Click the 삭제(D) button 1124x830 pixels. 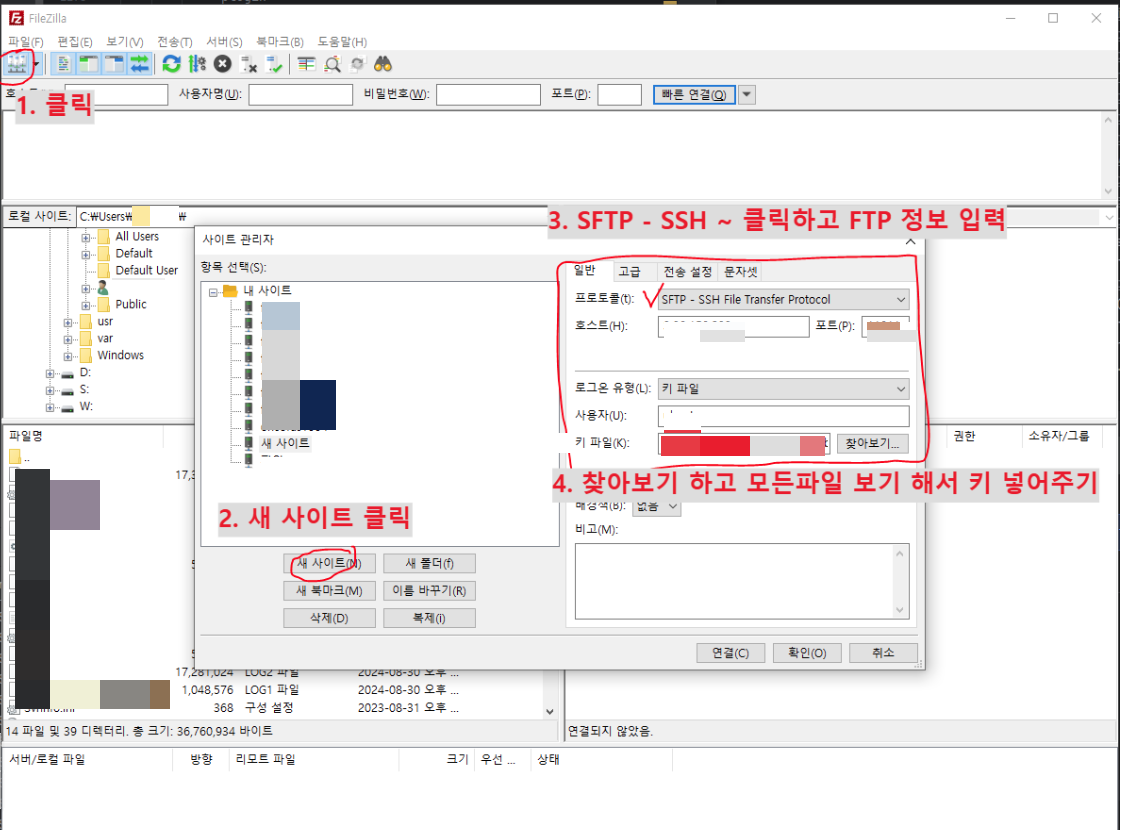click(329, 618)
